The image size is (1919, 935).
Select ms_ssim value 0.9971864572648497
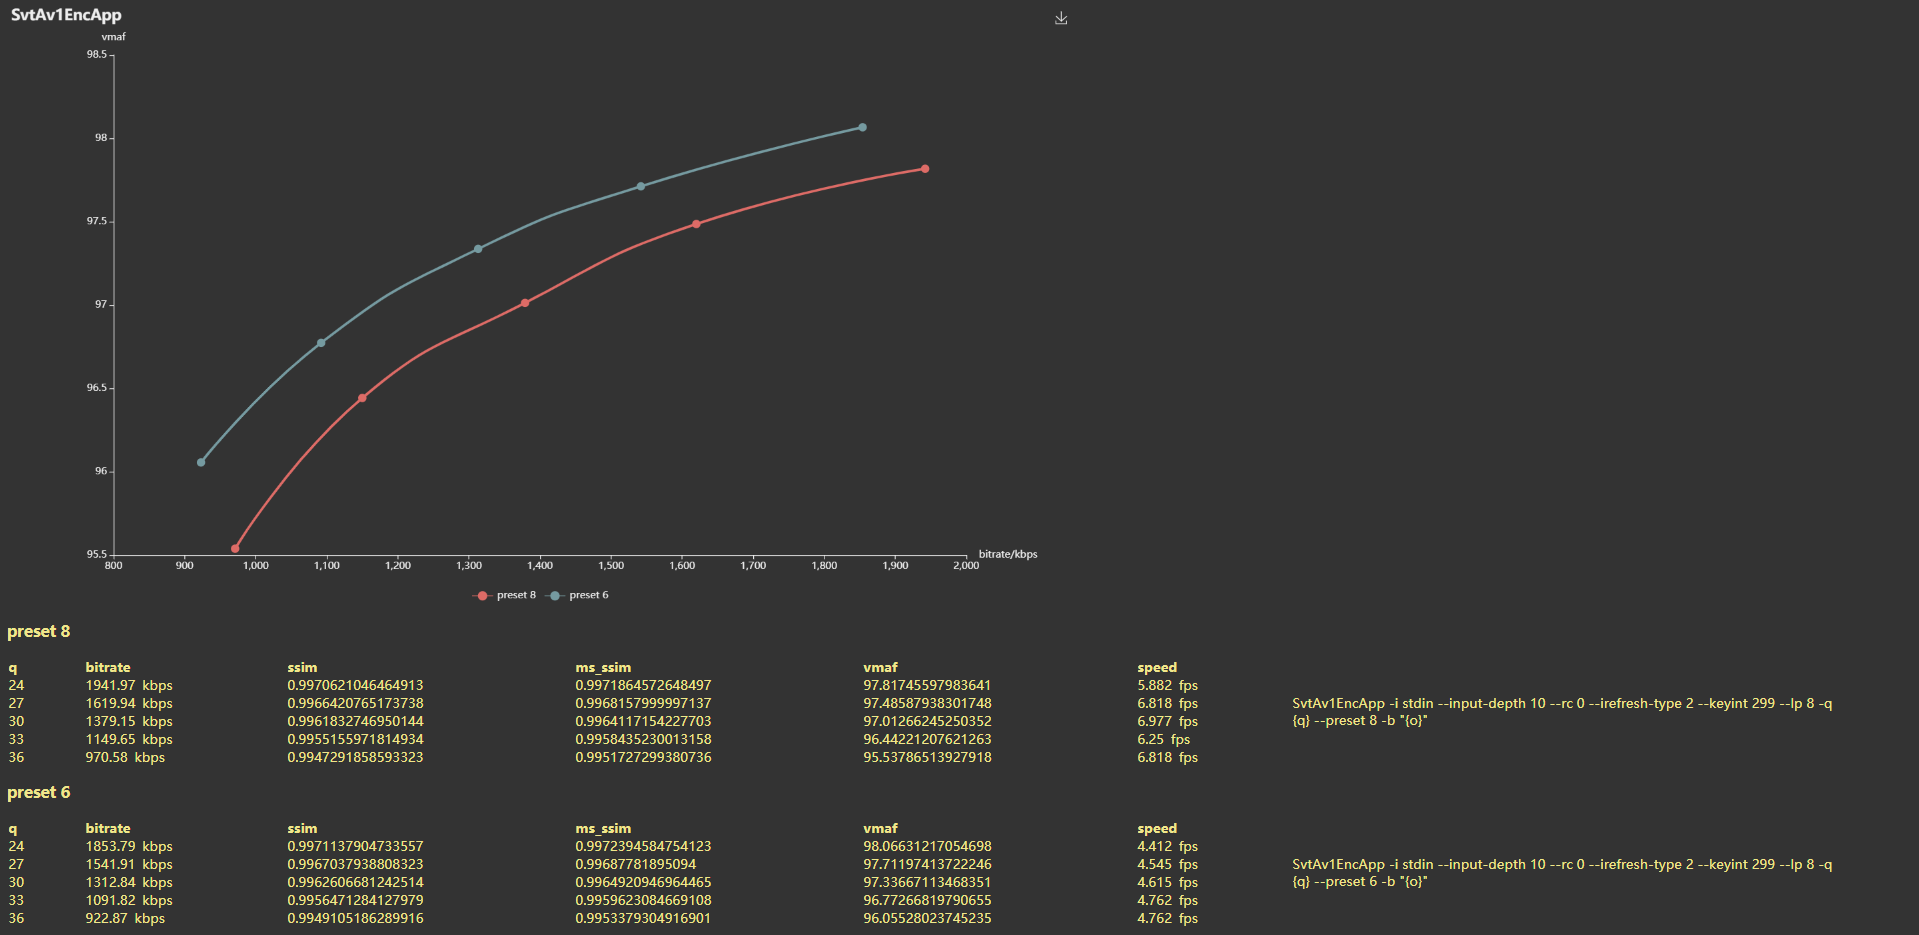(643, 685)
